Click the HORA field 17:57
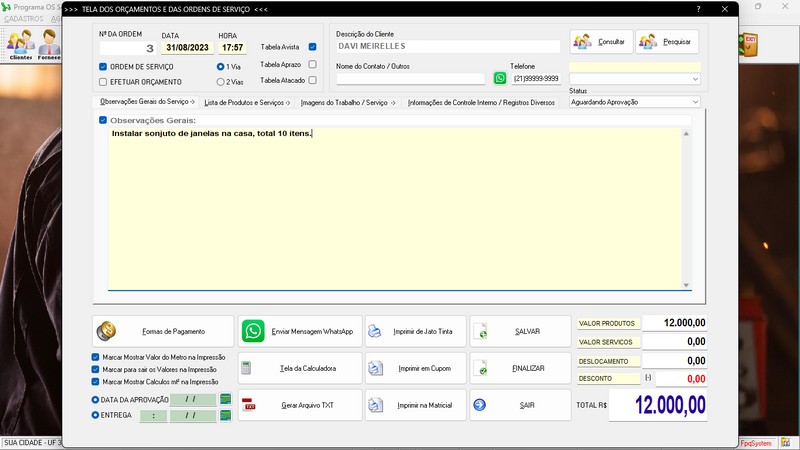 coord(233,47)
